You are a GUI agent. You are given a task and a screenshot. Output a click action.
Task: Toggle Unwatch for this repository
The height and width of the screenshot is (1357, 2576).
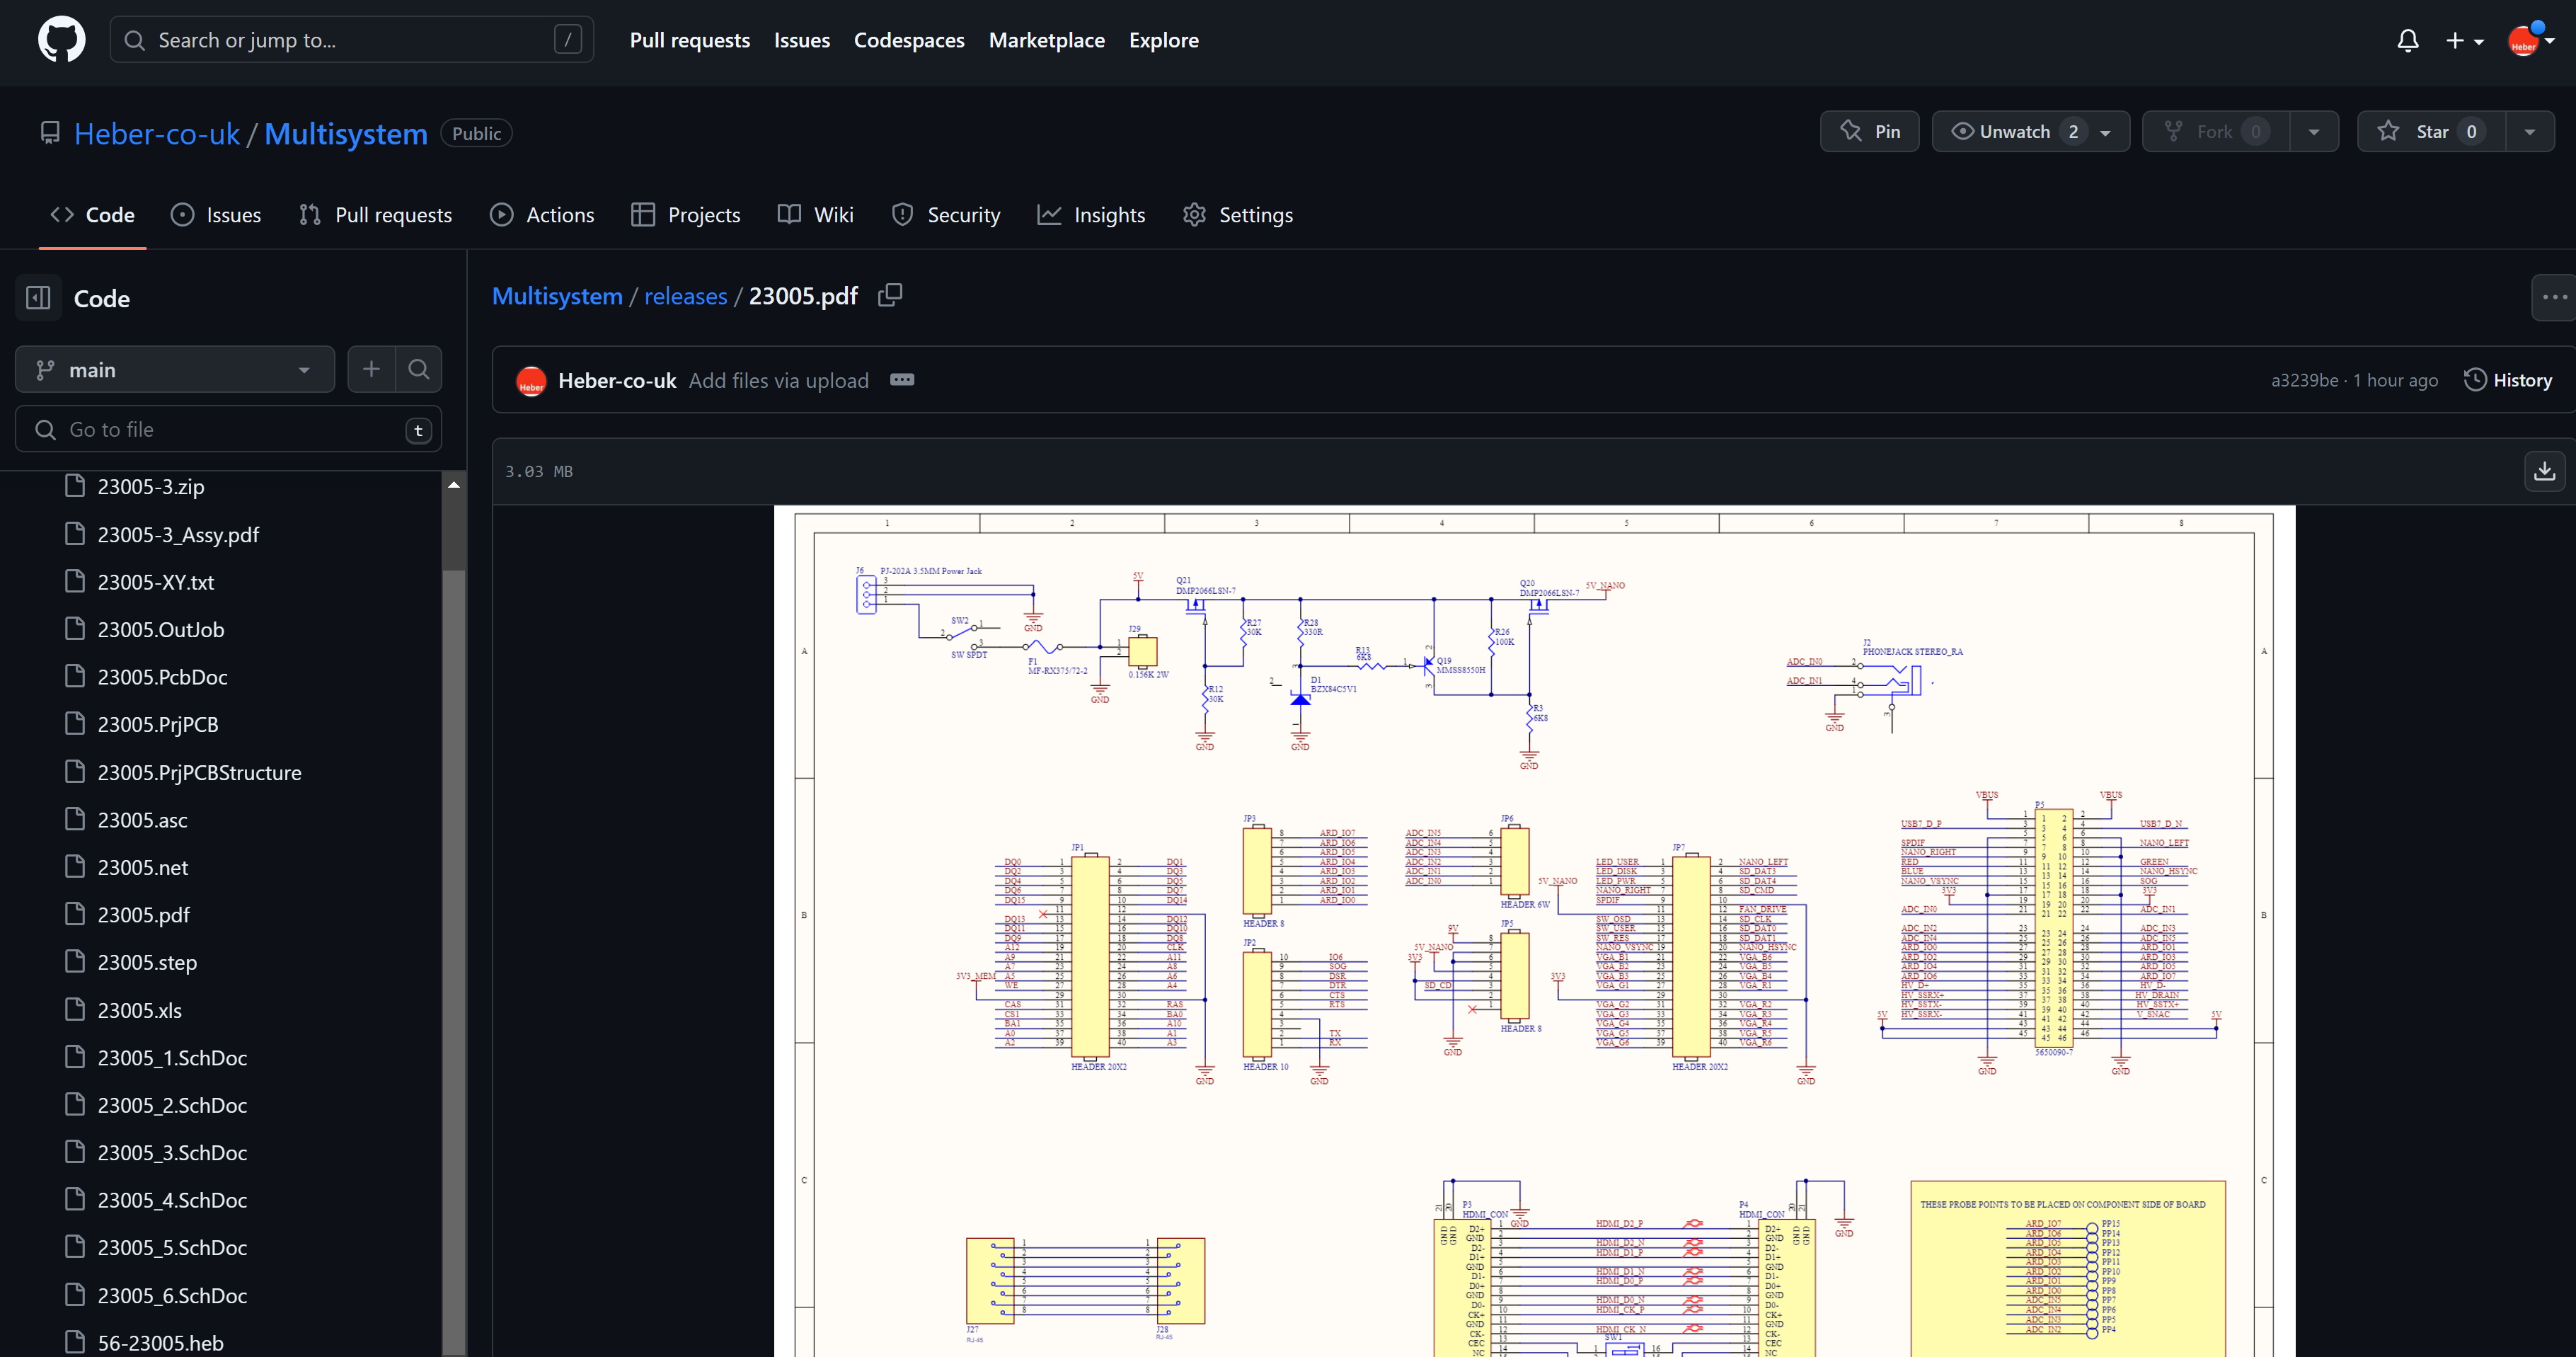click(x=2014, y=132)
